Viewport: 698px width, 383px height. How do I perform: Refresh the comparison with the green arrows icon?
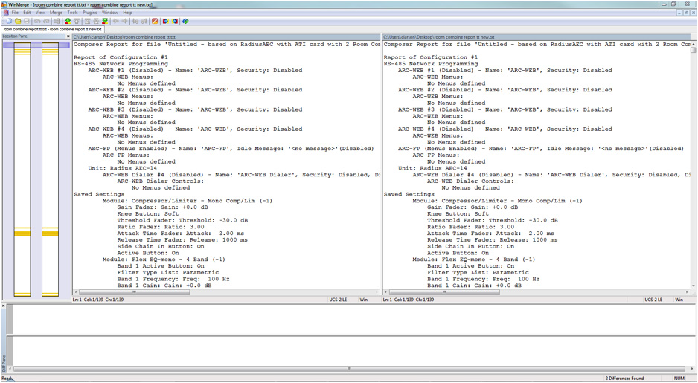click(185, 21)
